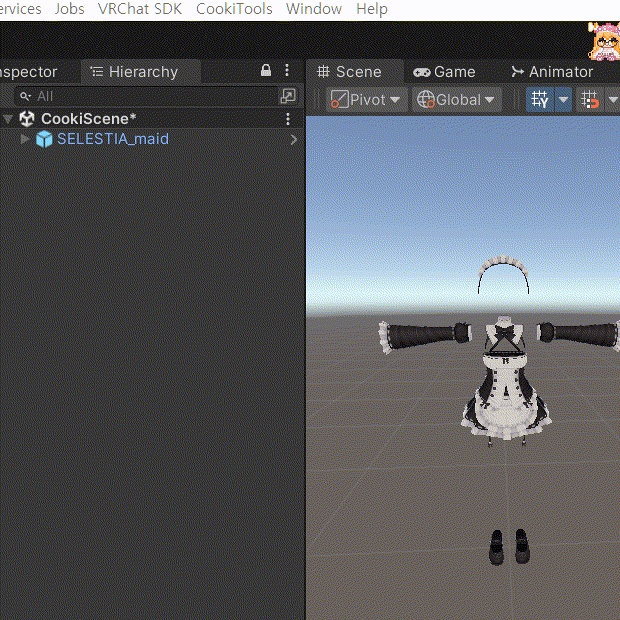Open the Global handle rotation dropdown
This screenshot has height=620, width=620.
pos(456,100)
